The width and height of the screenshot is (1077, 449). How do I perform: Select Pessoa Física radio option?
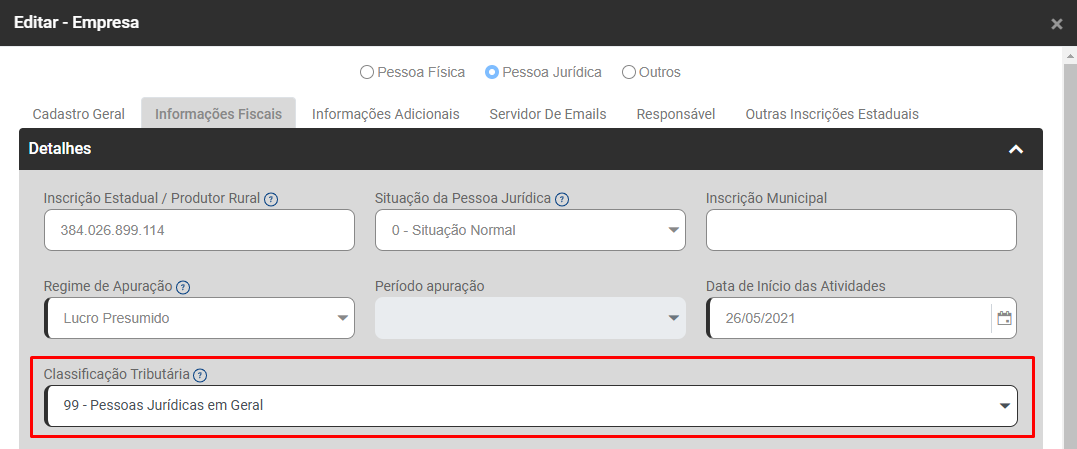367,72
